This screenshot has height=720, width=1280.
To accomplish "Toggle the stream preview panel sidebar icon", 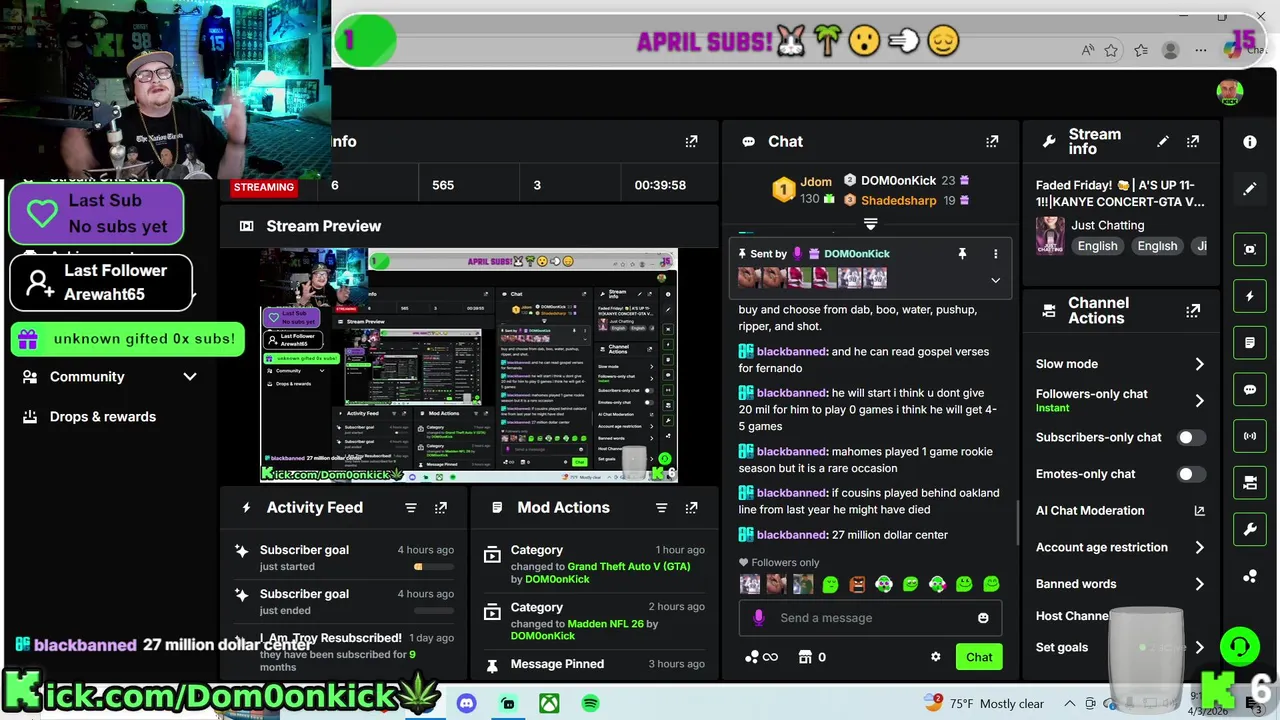I will tap(1250, 249).
